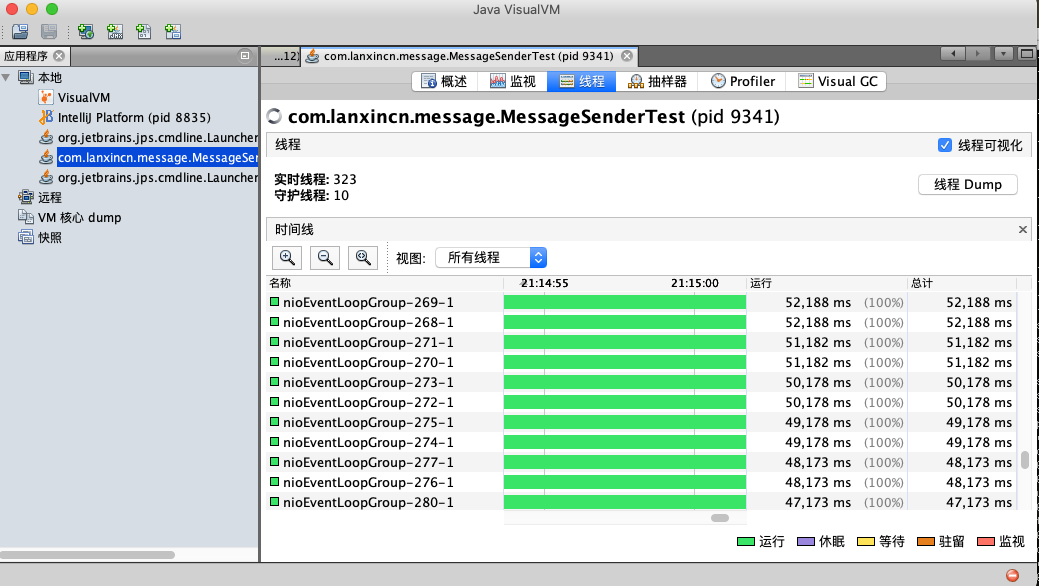Select IntelliJ Platform (pid 8835) entry
Screen dimensions: 1039x586
(134, 117)
